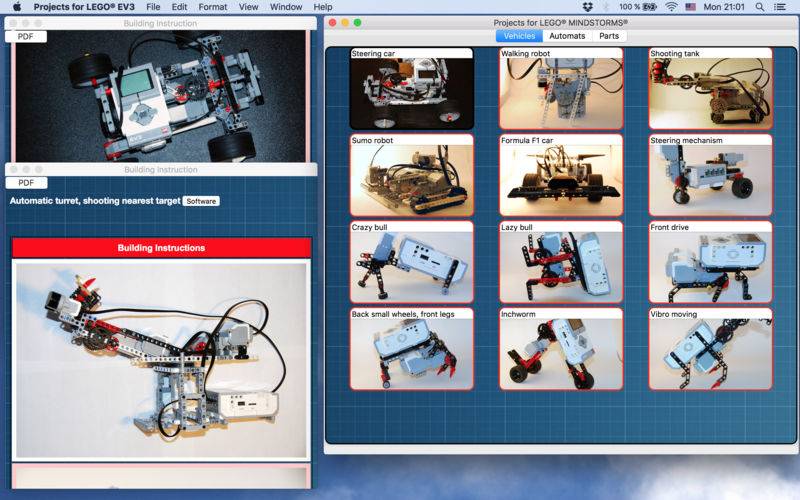Viewport: 800px width, 500px height.
Task: Switch to the Vehicles tab
Action: [519, 36]
